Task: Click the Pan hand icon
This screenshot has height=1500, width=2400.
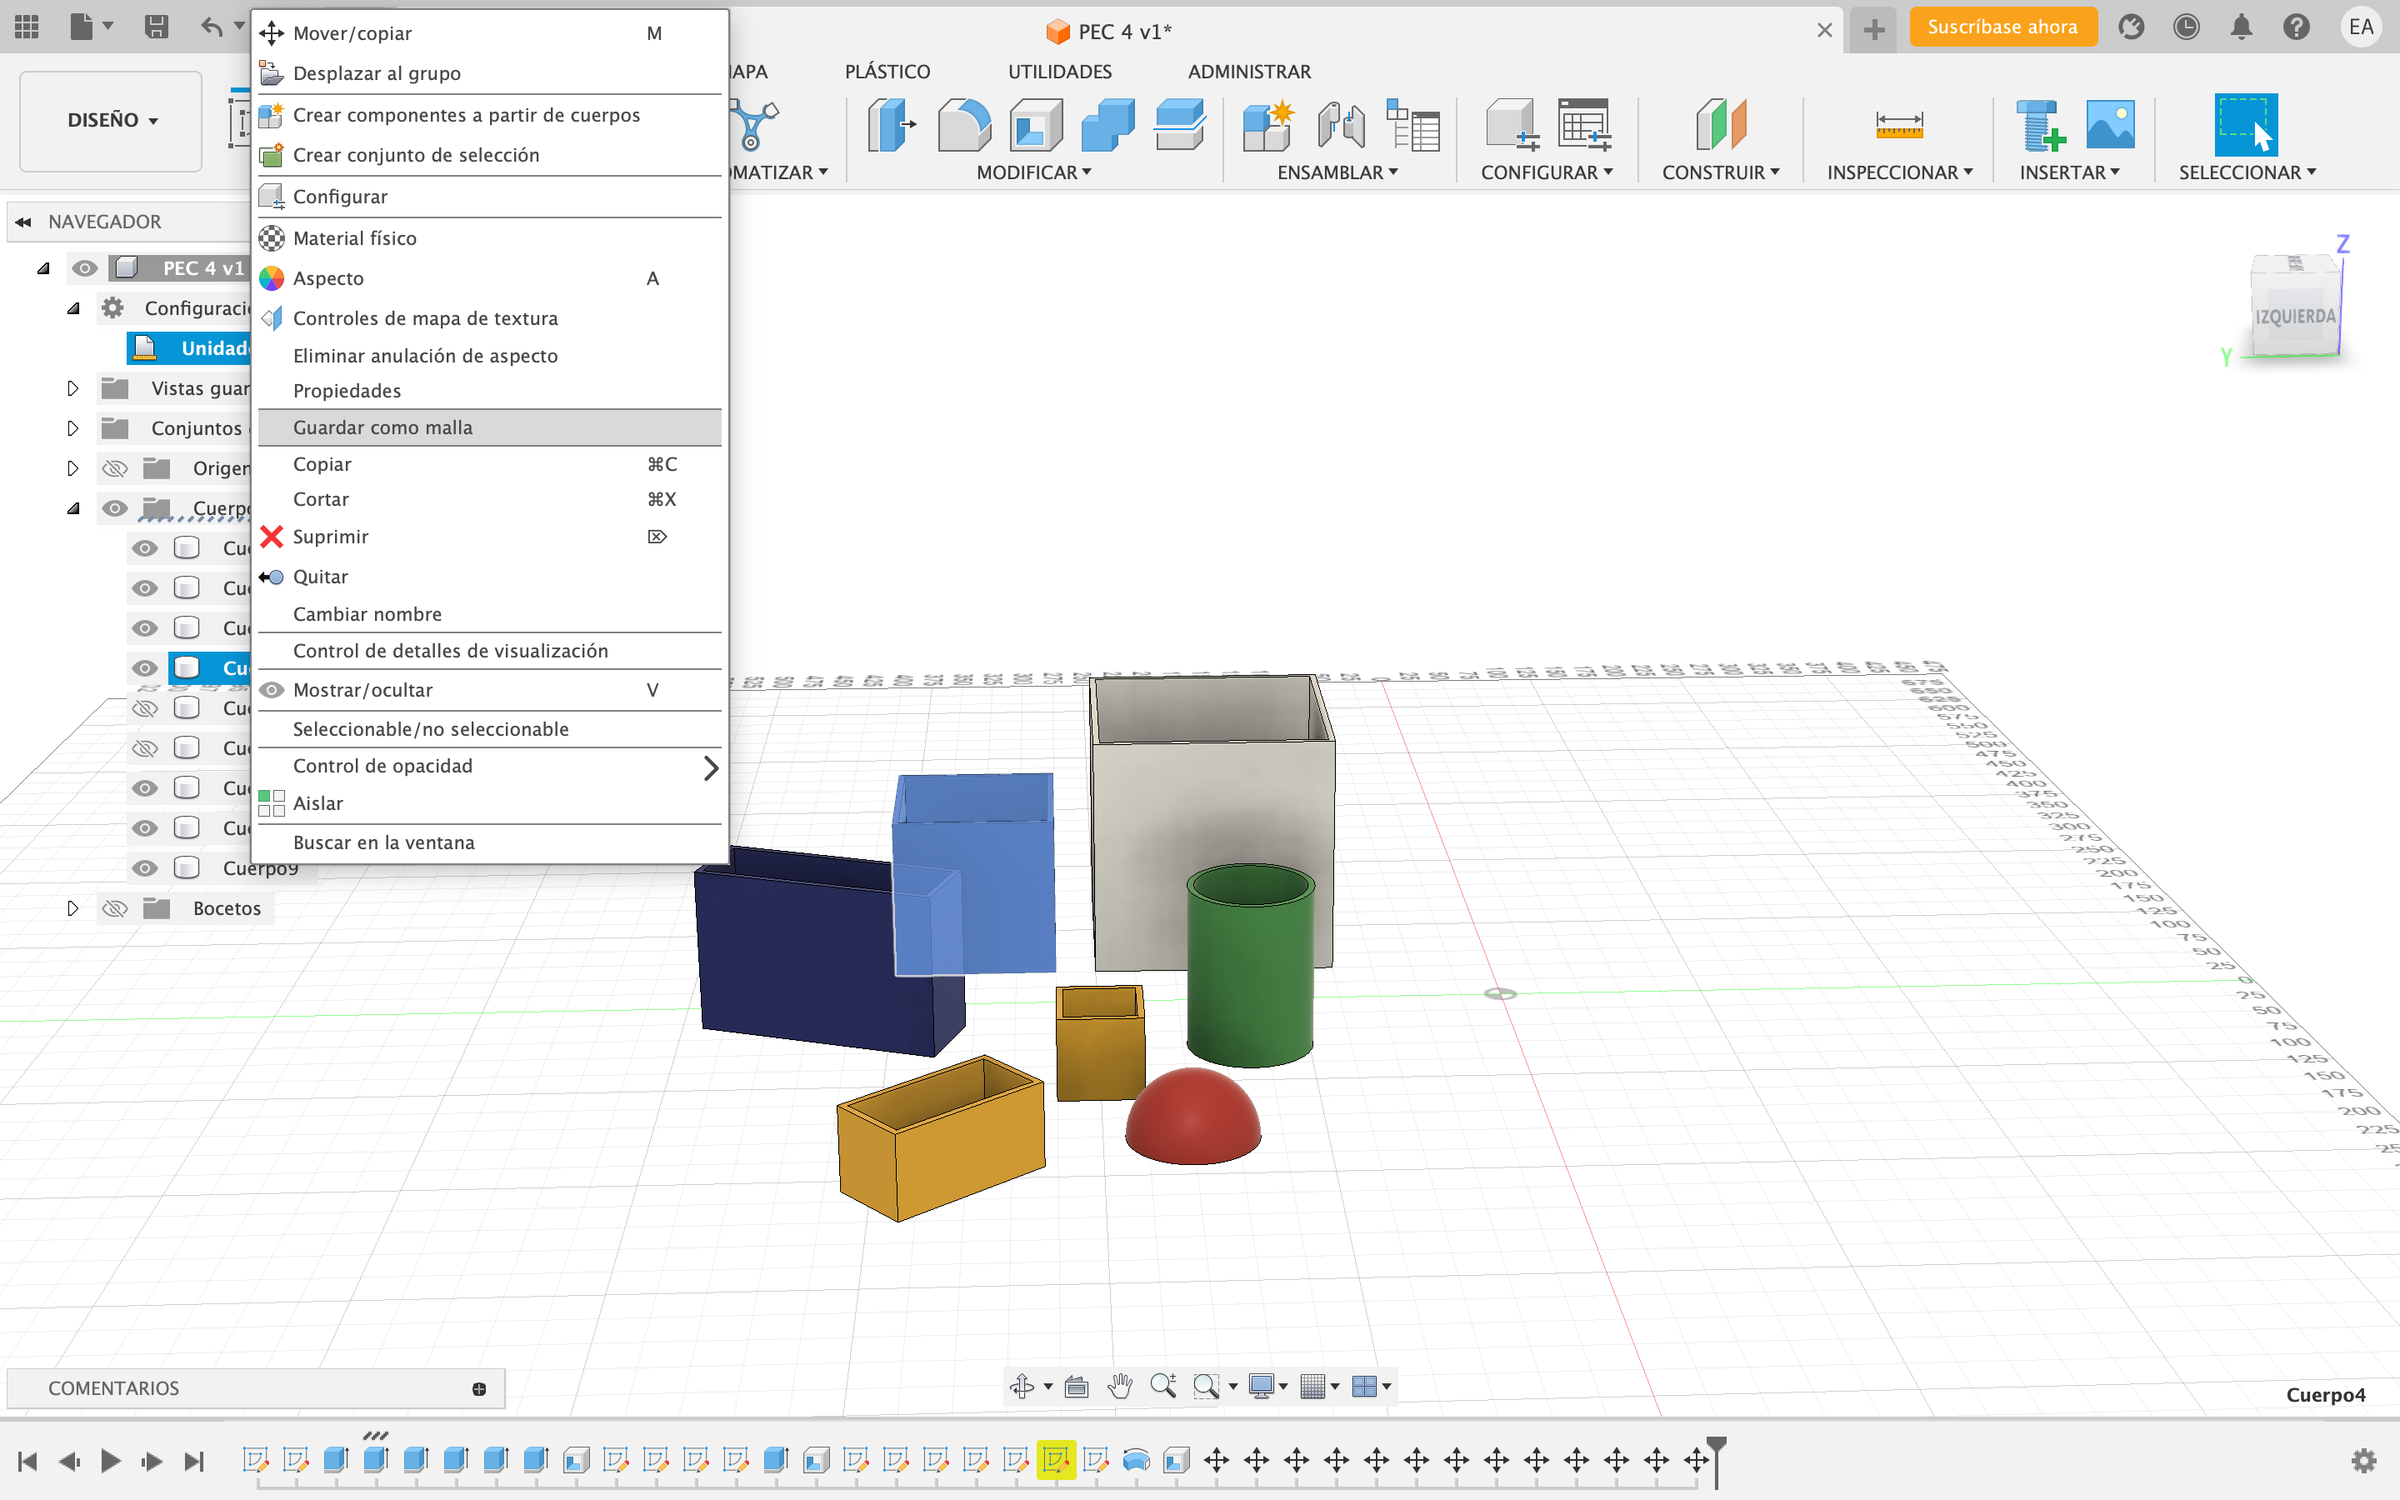Action: (x=1120, y=1386)
